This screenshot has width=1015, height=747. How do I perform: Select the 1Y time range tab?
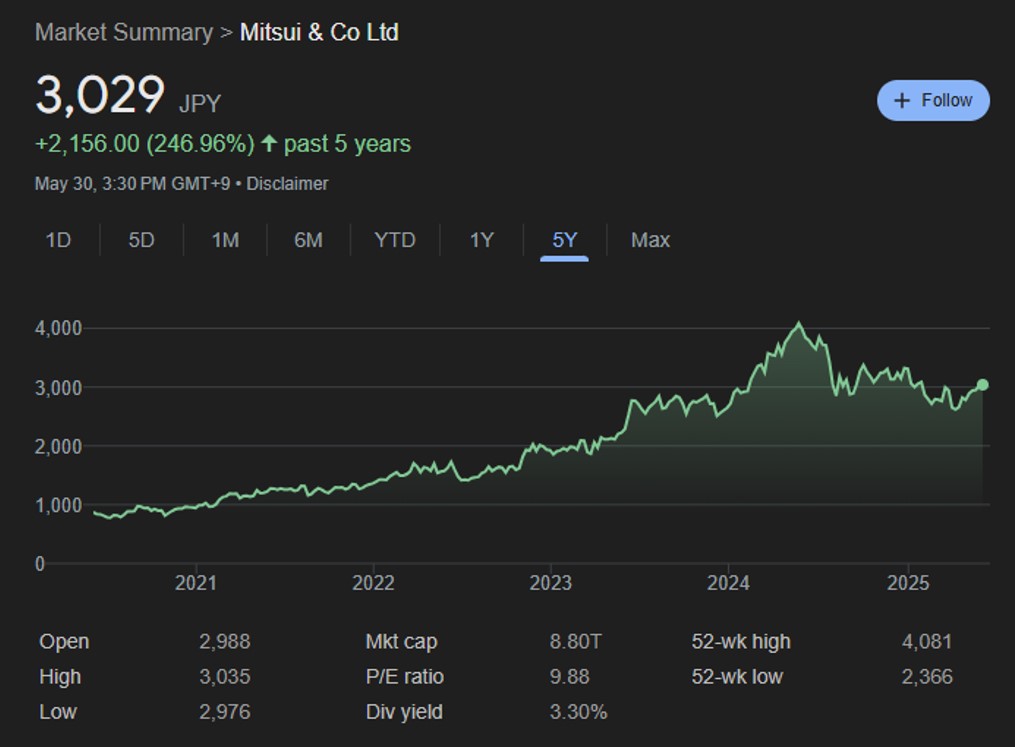[482, 240]
